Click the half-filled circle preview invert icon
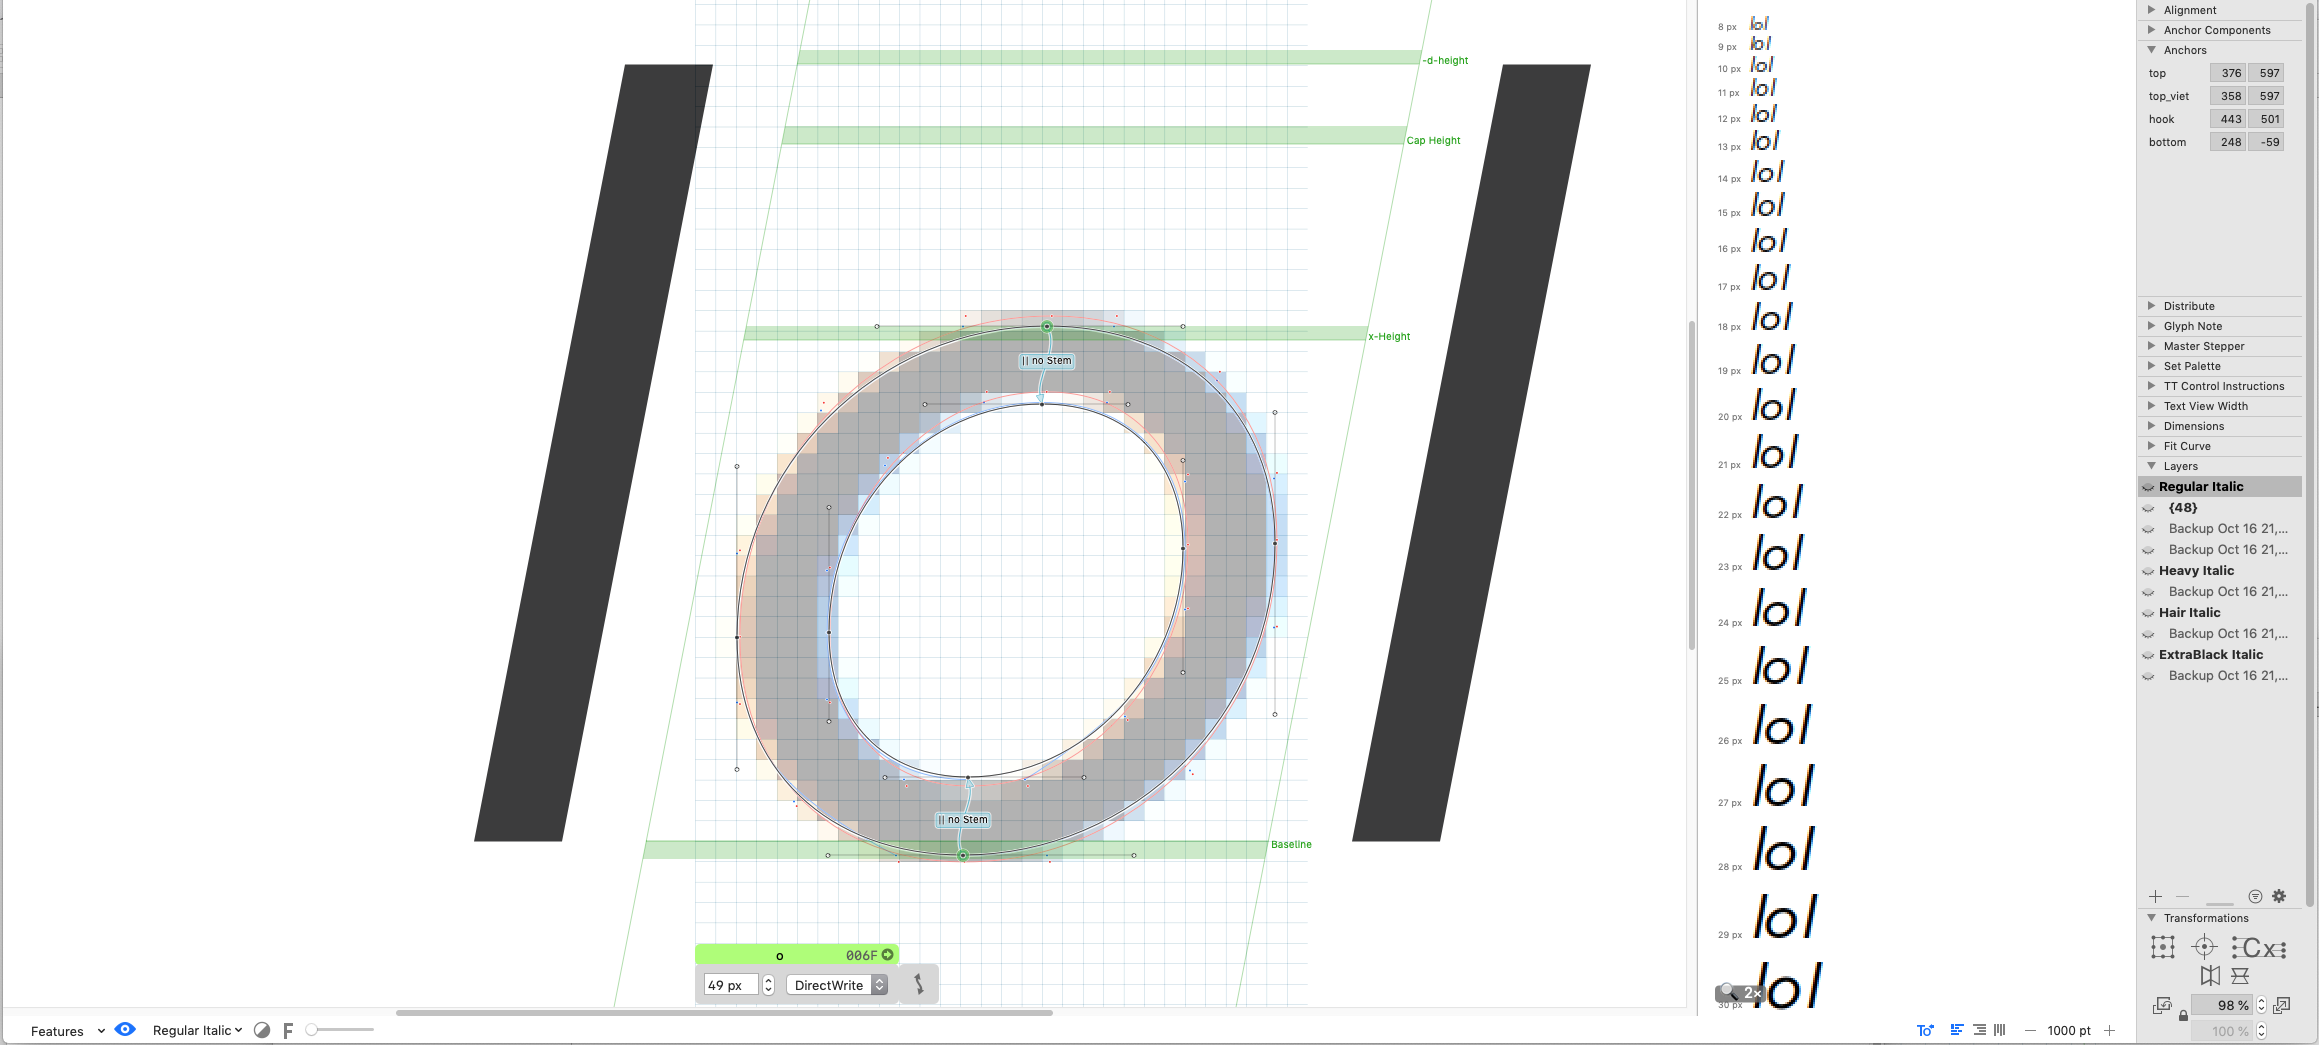Viewport: 2319px width, 1045px height. (x=262, y=1030)
